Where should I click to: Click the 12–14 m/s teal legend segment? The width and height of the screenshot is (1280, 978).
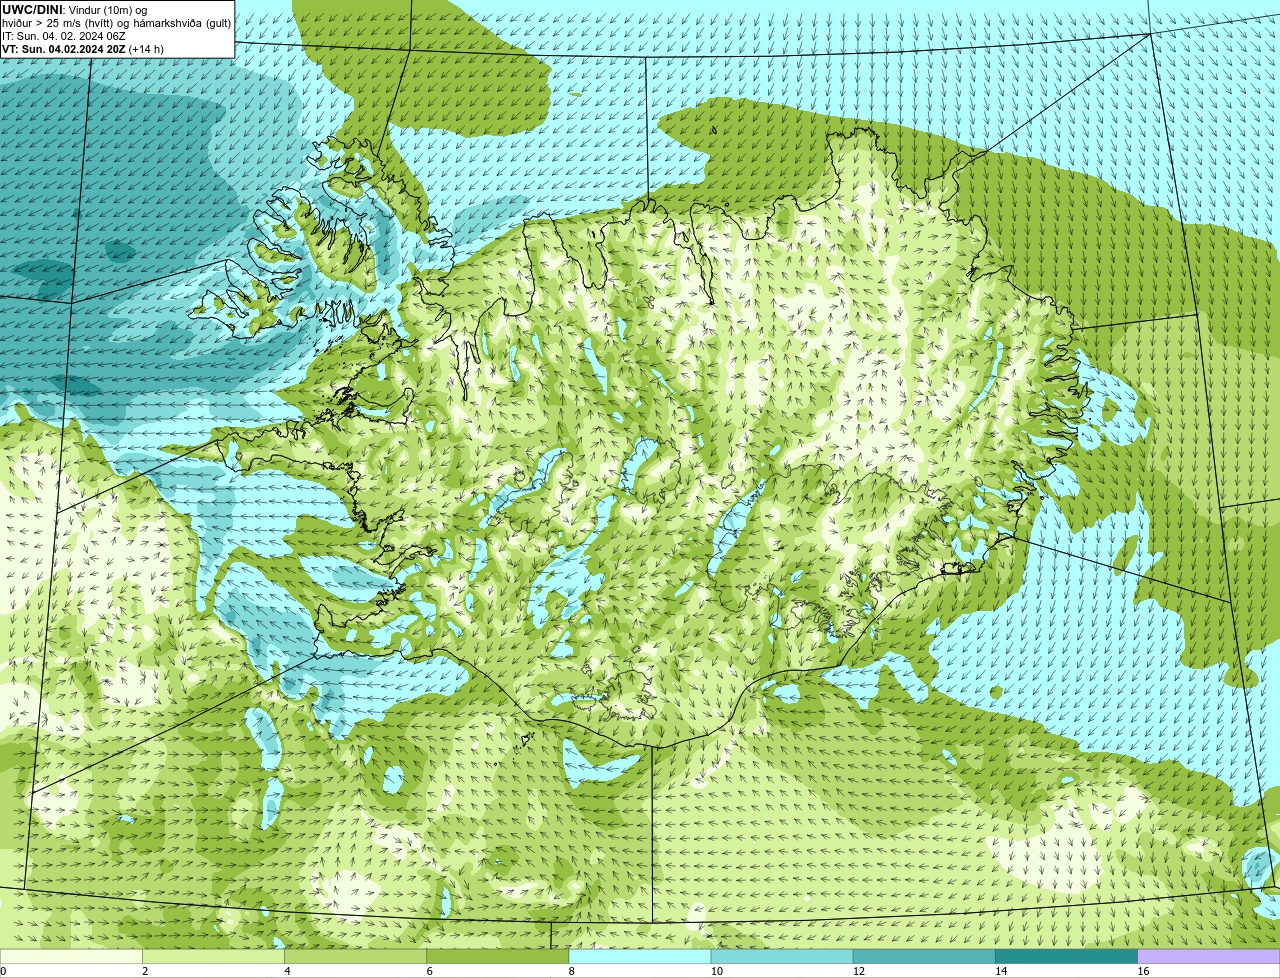pyautogui.click(x=924, y=956)
